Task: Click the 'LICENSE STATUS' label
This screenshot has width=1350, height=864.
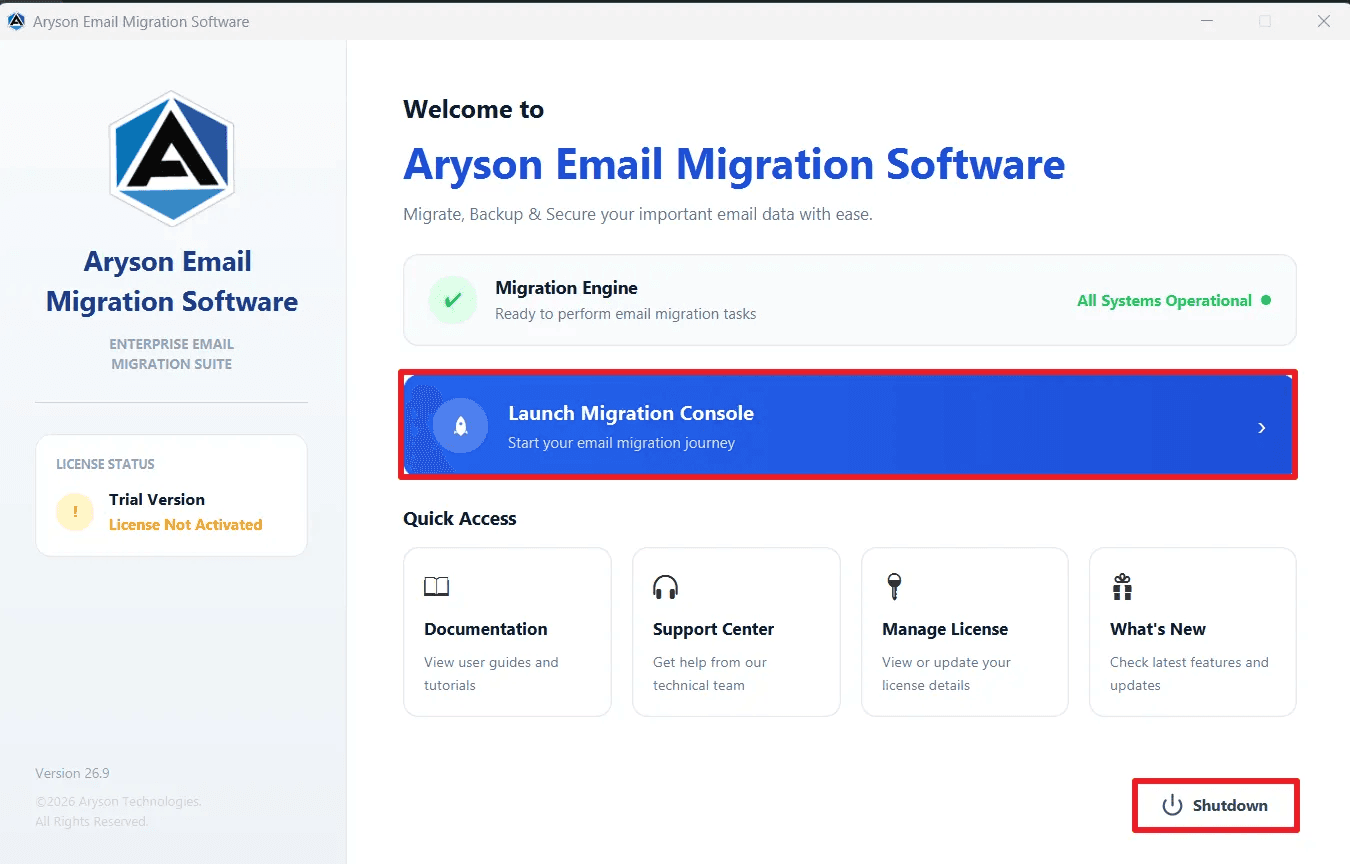Action: tap(105, 464)
